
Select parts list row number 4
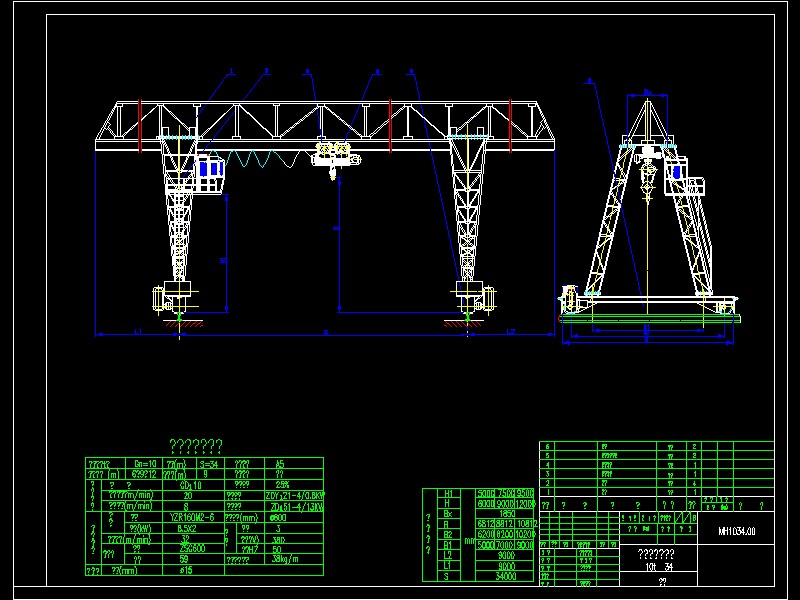click(x=547, y=465)
